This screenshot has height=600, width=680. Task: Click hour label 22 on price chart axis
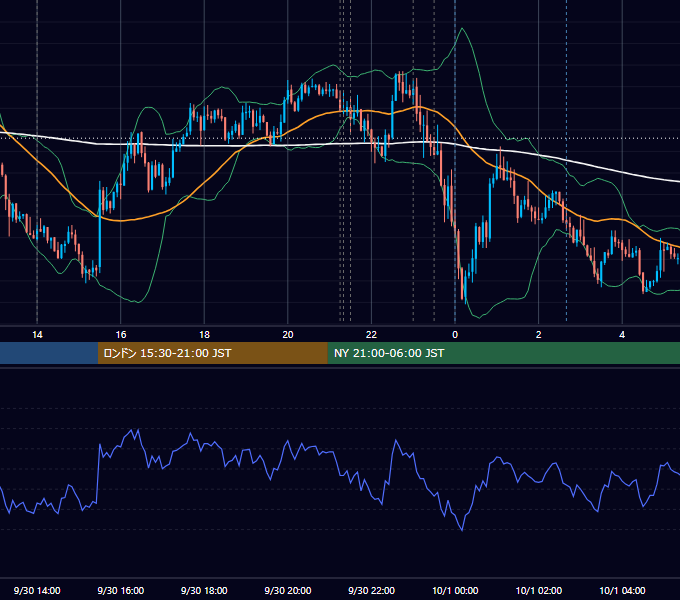(371, 335)
